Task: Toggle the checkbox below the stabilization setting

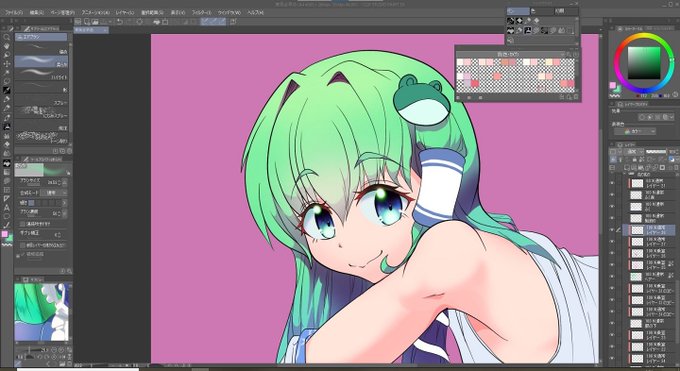Action: pyautogui.click(x=22, y=245)
